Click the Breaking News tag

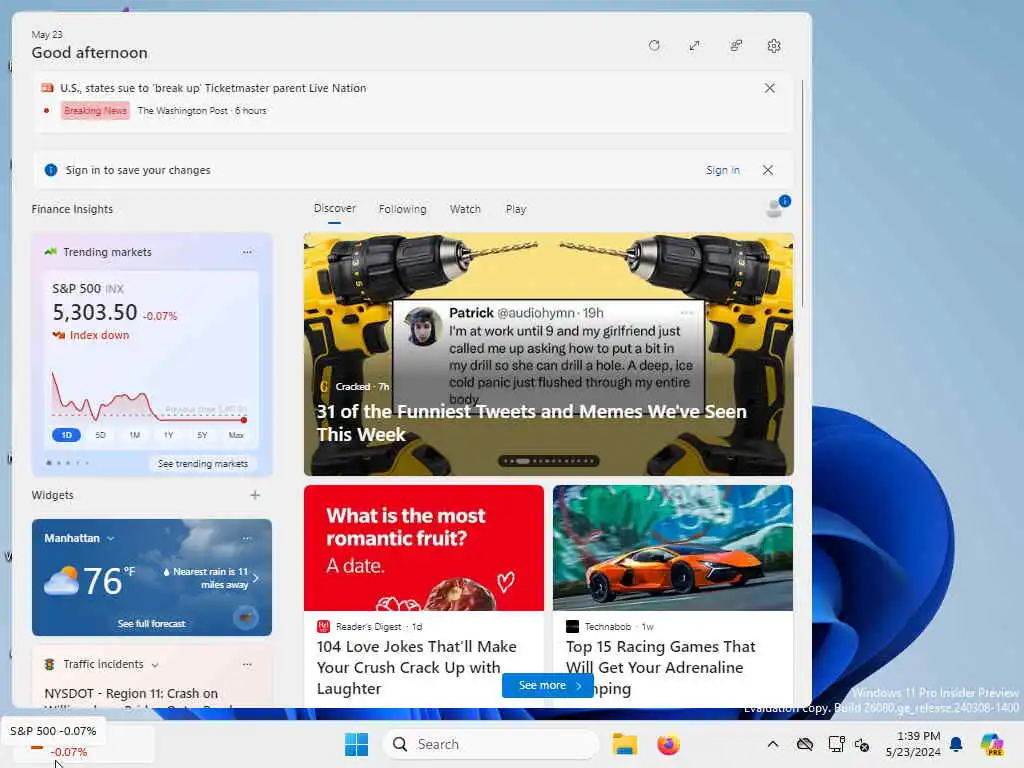(x=95, y=110)
